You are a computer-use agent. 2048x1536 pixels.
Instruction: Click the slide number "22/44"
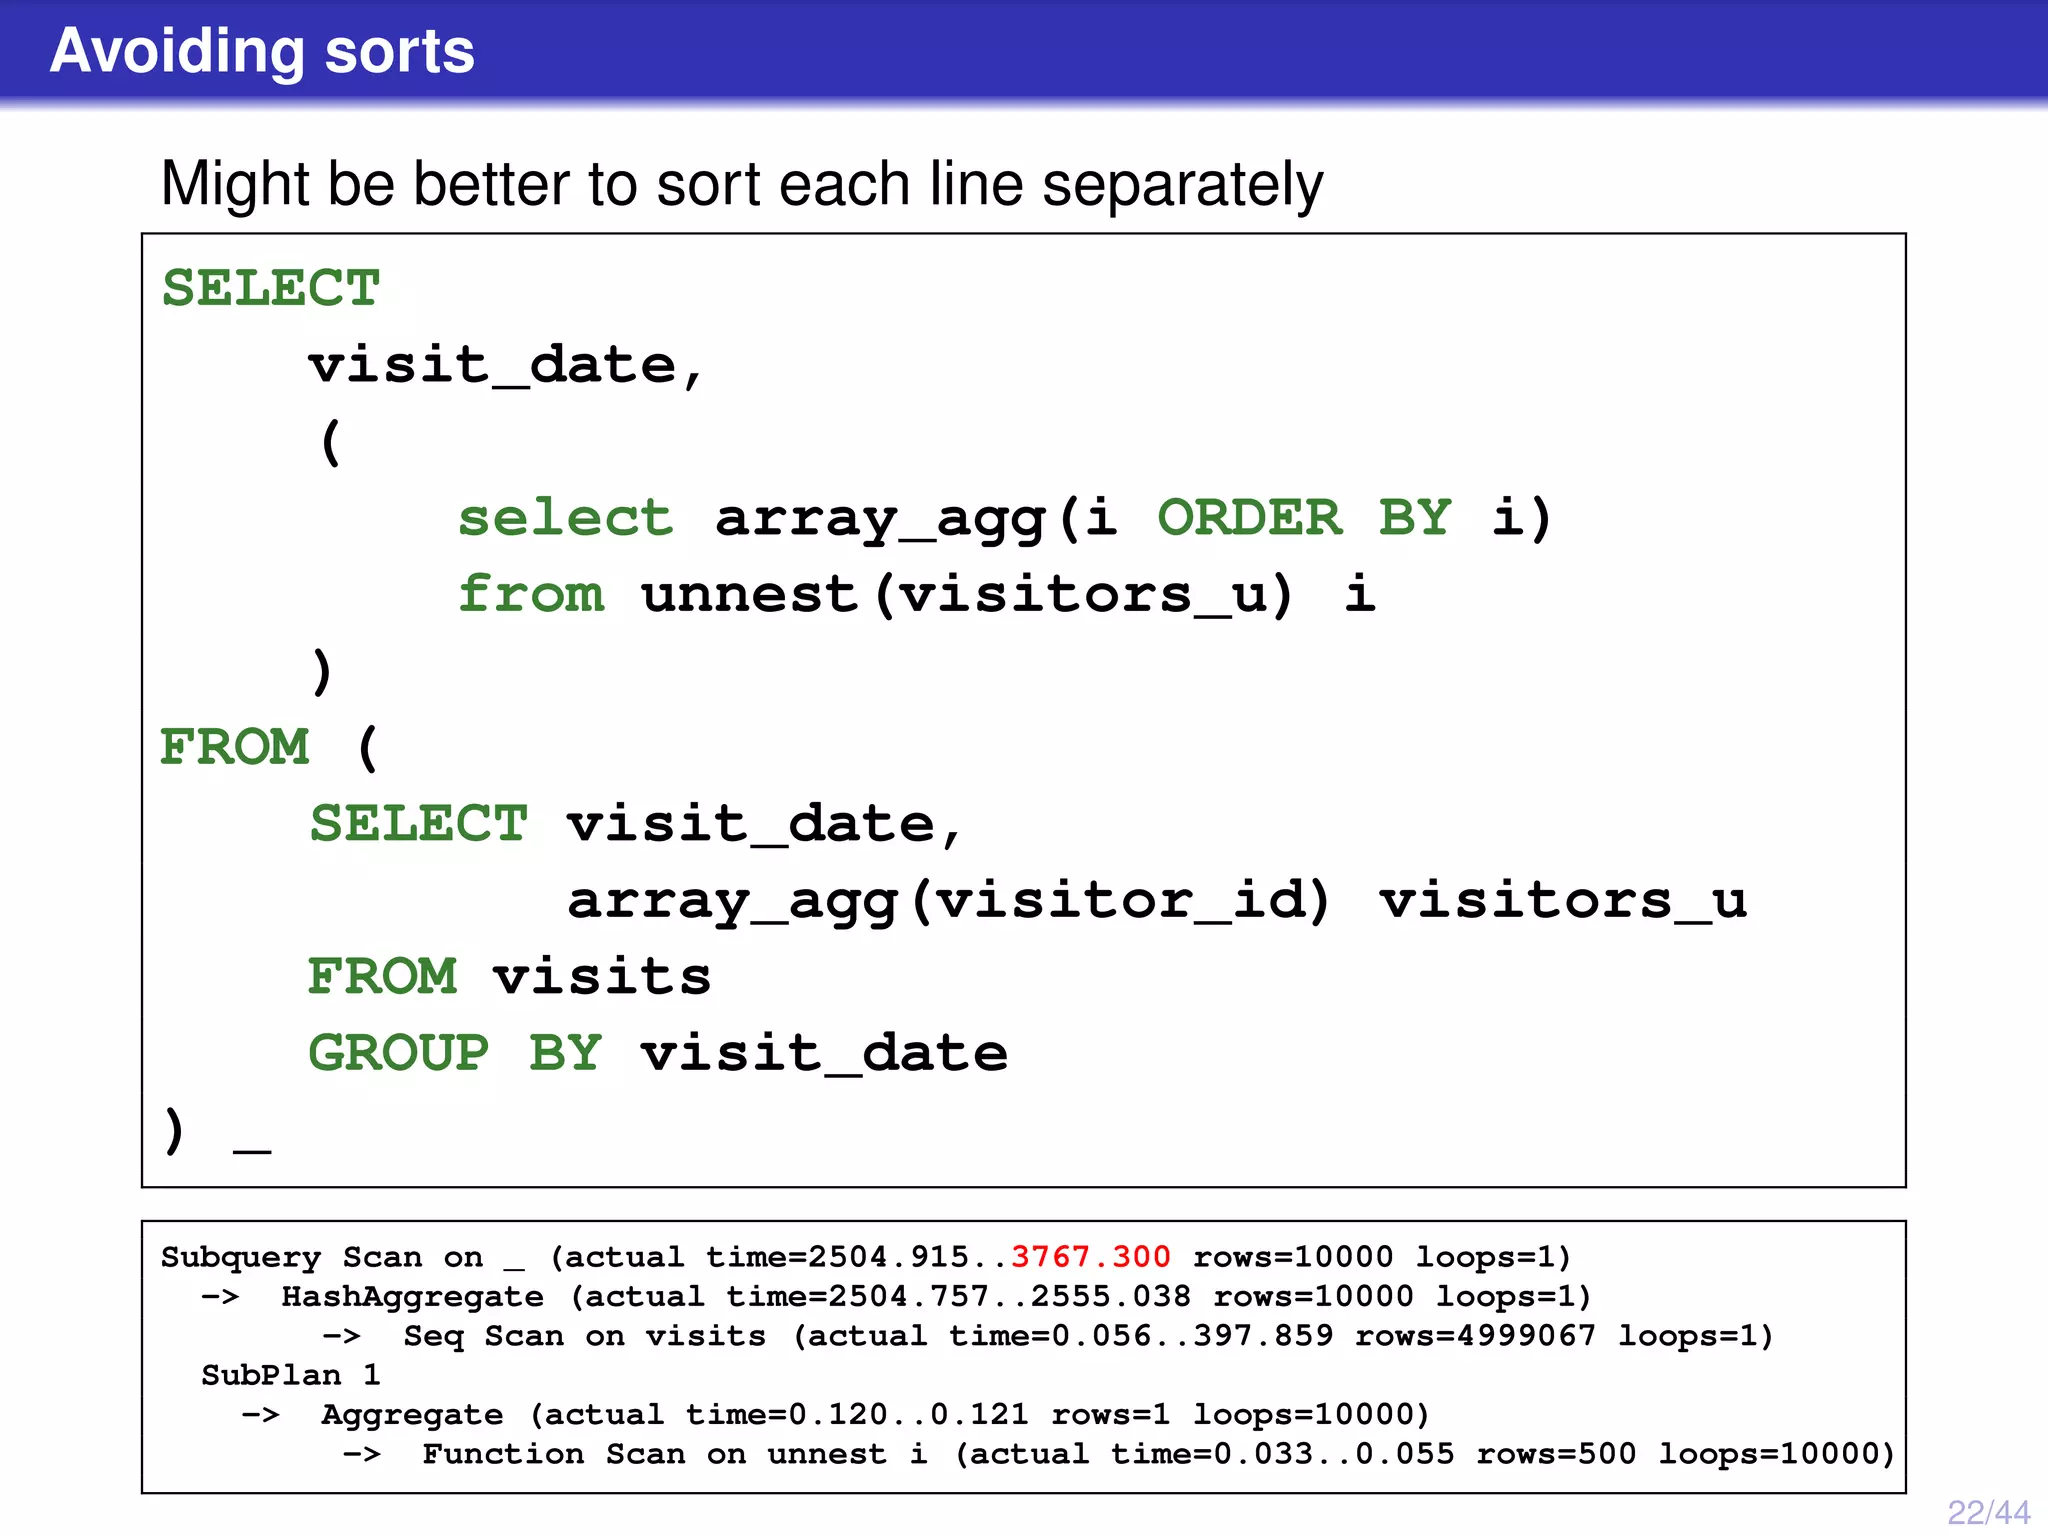1988,1512
